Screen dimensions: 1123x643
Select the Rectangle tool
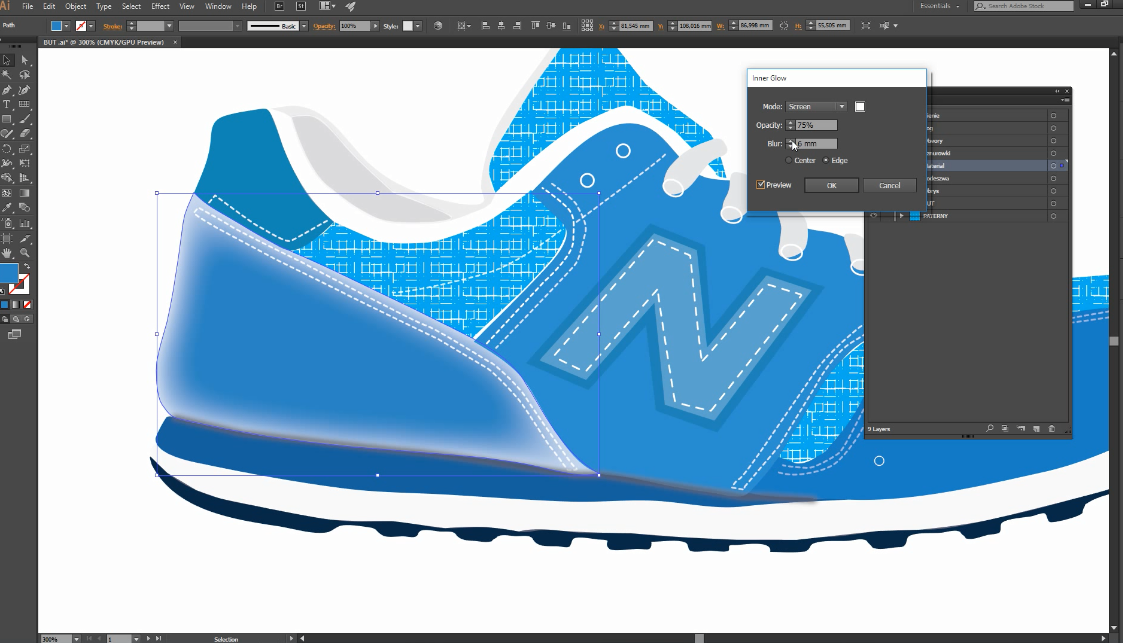7,120
